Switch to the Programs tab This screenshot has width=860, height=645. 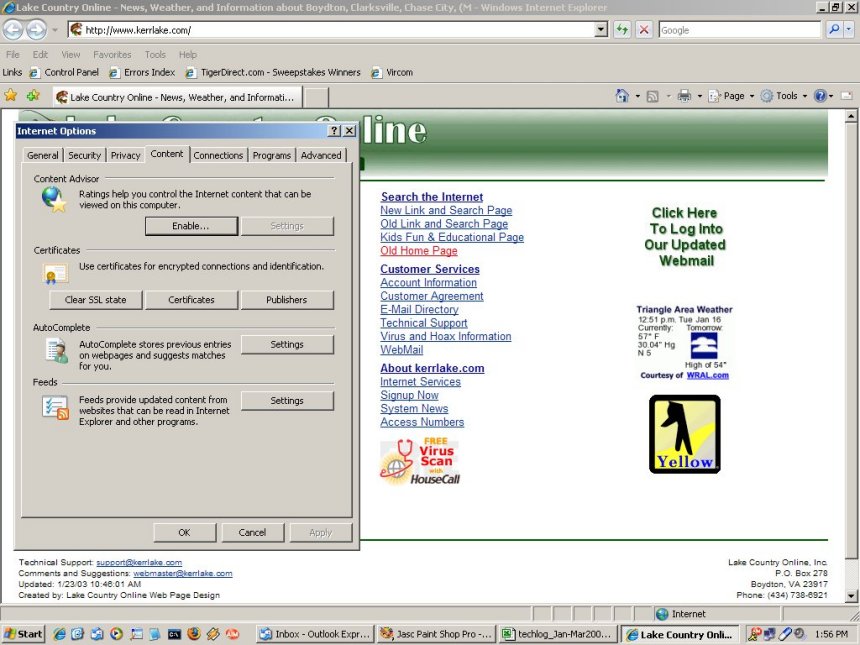(x=272, y=155)
